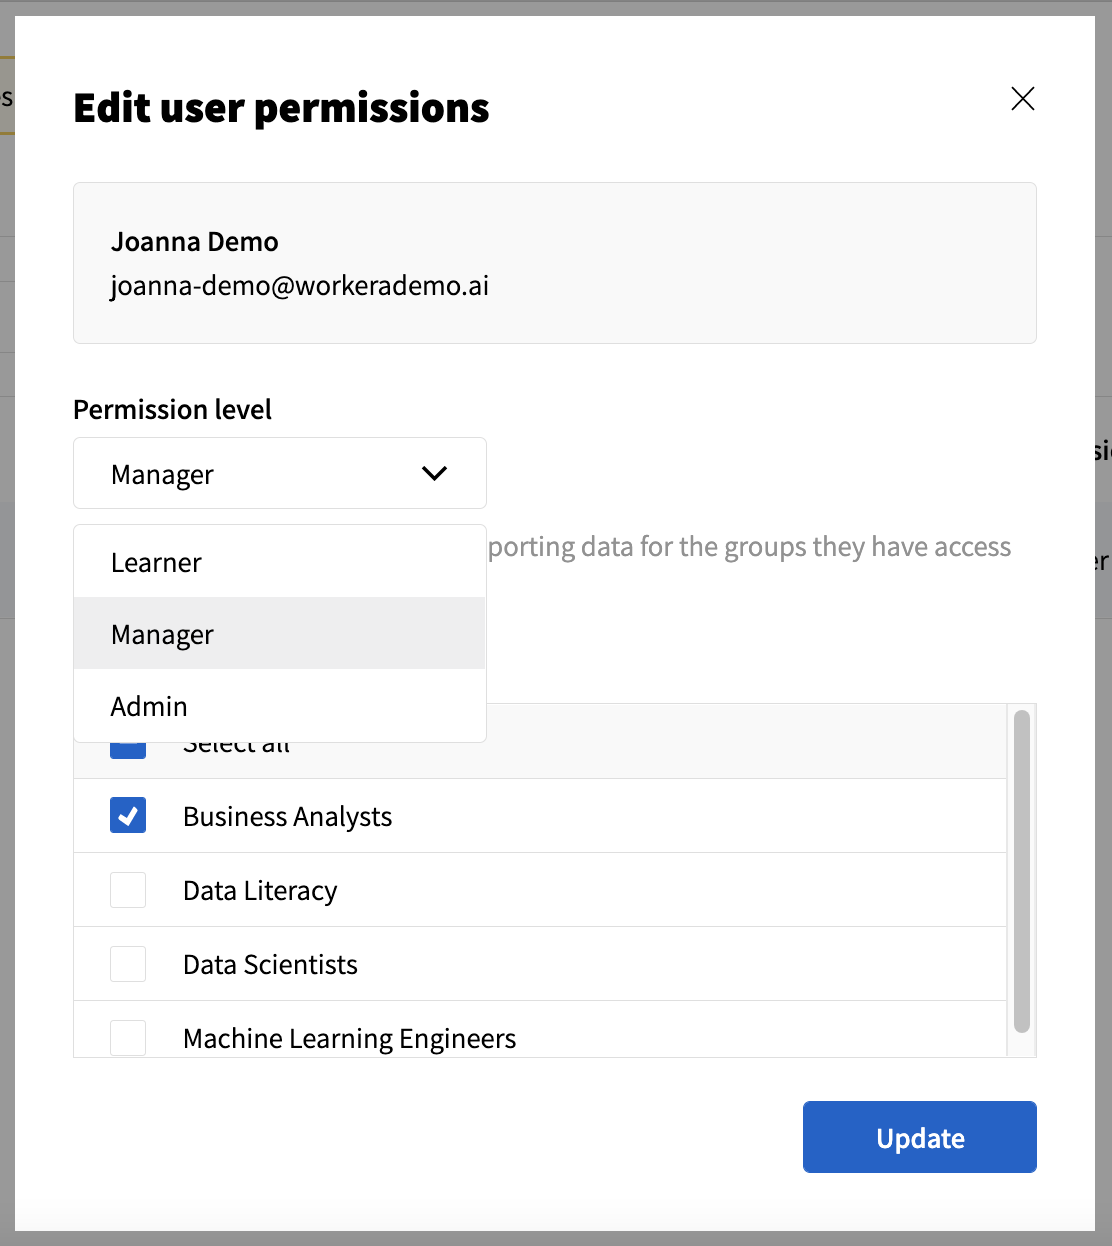Check the Data Scientists group
The image size is (1112, 1246).
[x=127, y=963]
